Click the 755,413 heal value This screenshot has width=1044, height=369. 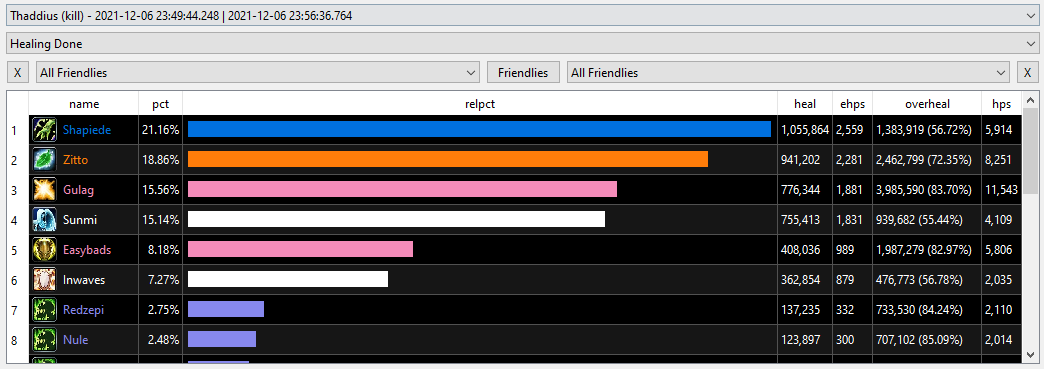[x=800, y=220]
